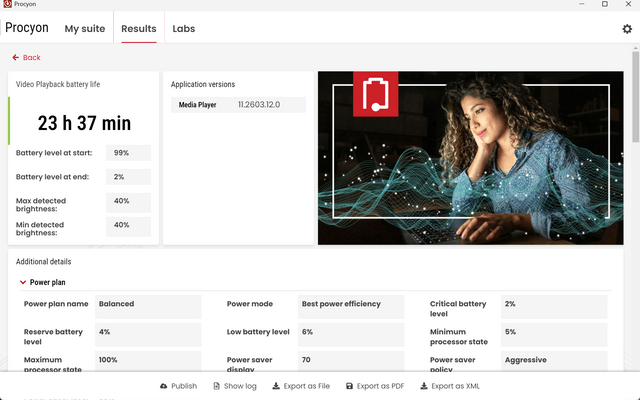
Task: Click the red battery benchmark icon
Action: [x=376, y=94]
